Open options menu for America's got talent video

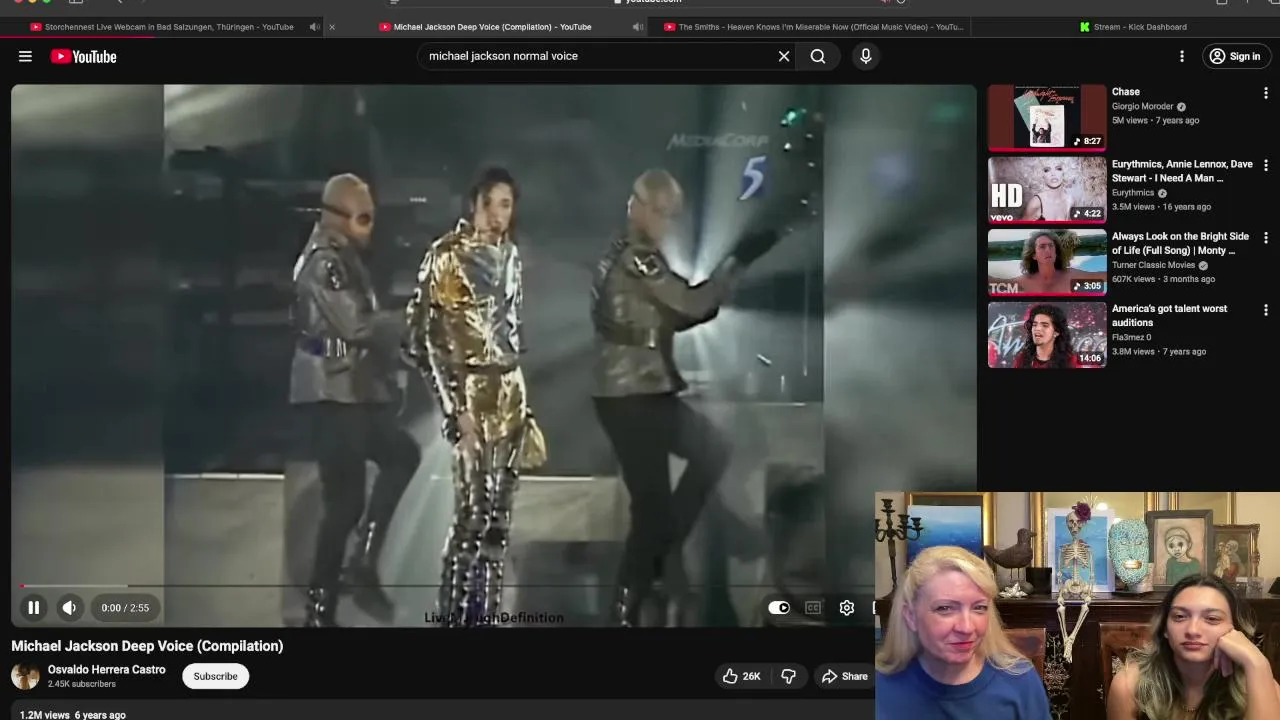click(1266, 310)
